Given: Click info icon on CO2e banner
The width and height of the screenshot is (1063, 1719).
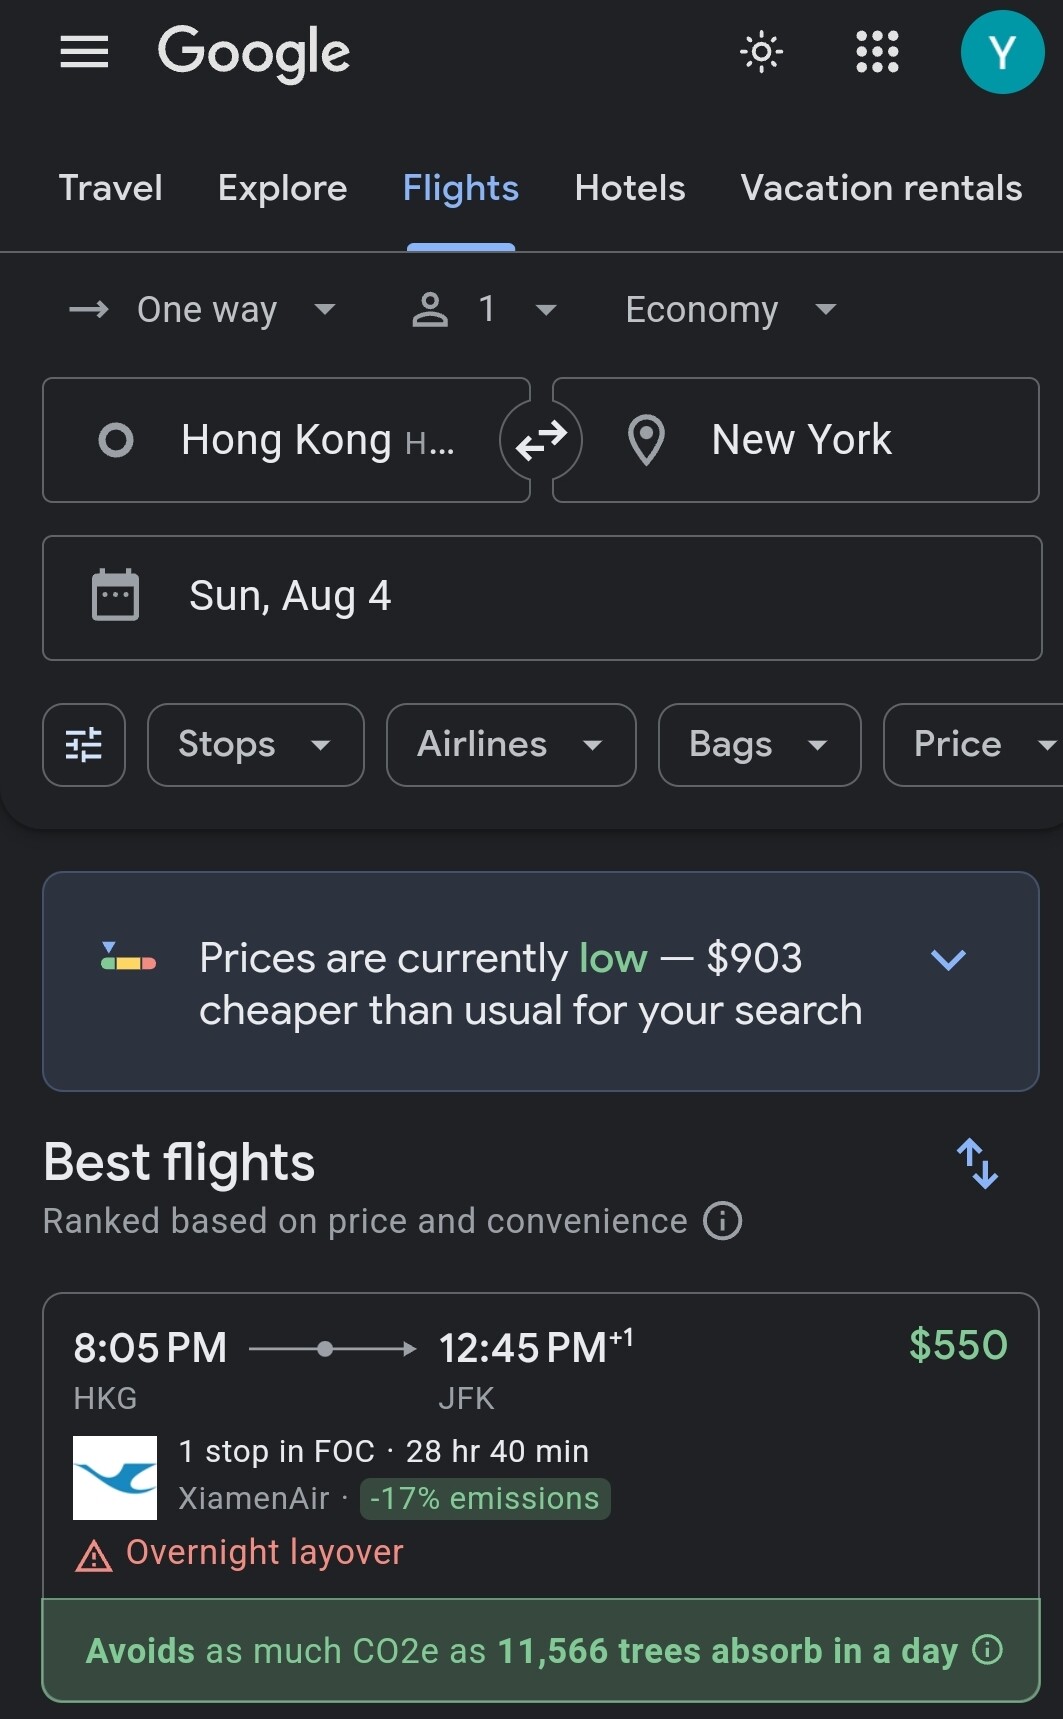Looking at the screenshot, I should (988, 1649).
